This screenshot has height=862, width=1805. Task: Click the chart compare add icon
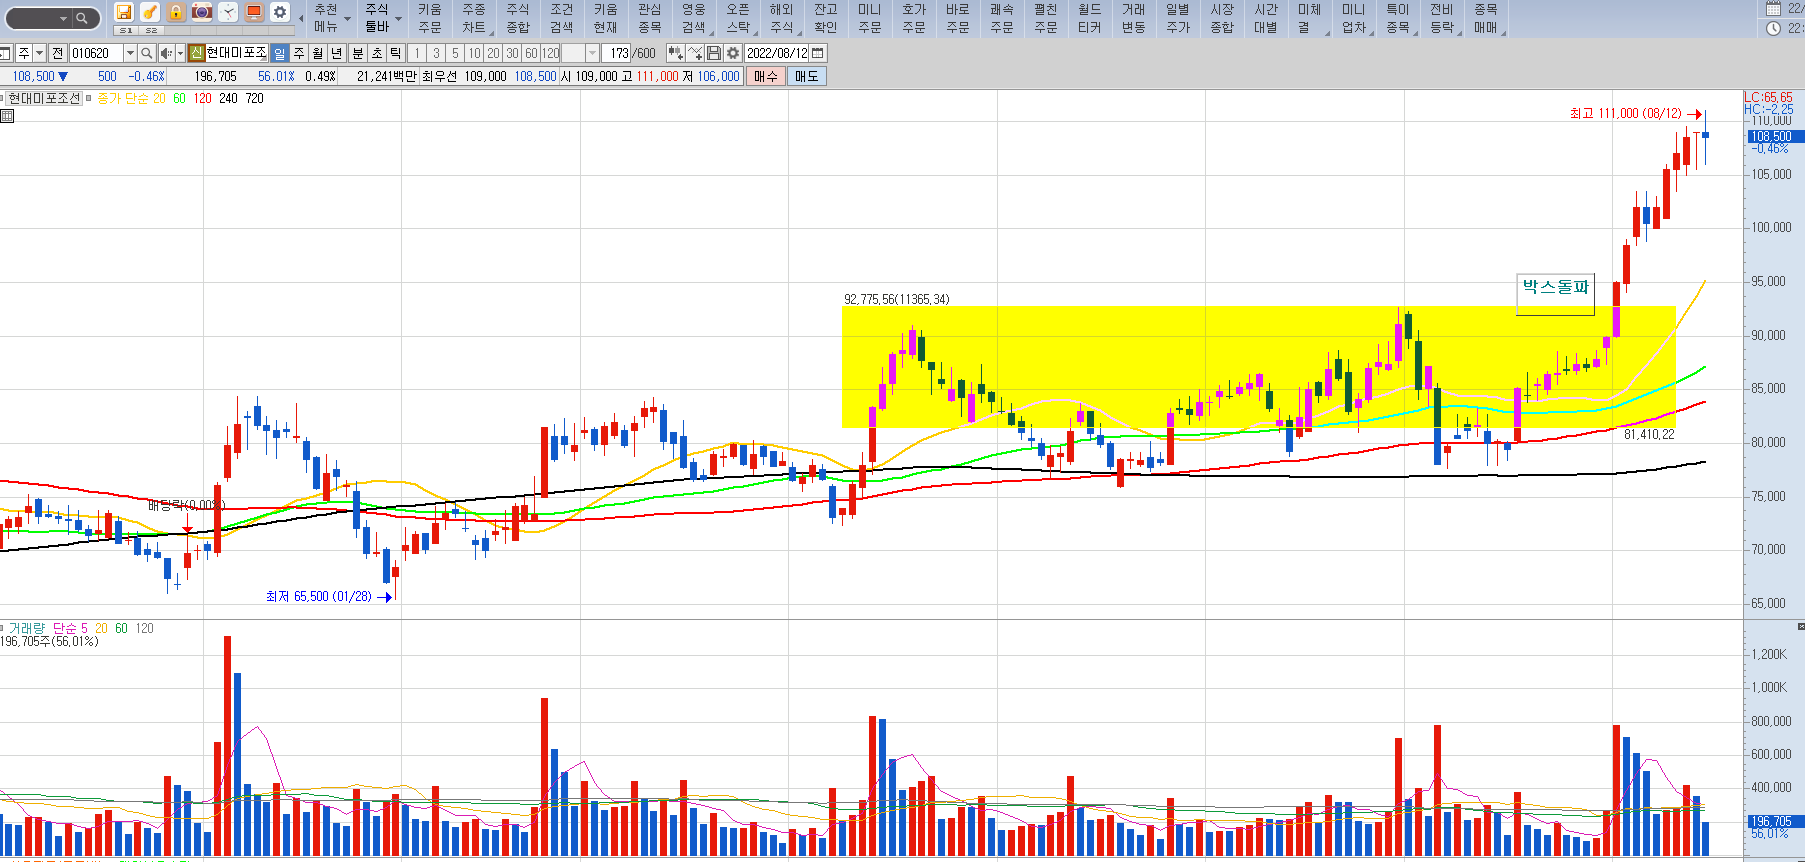coord(676,53)
